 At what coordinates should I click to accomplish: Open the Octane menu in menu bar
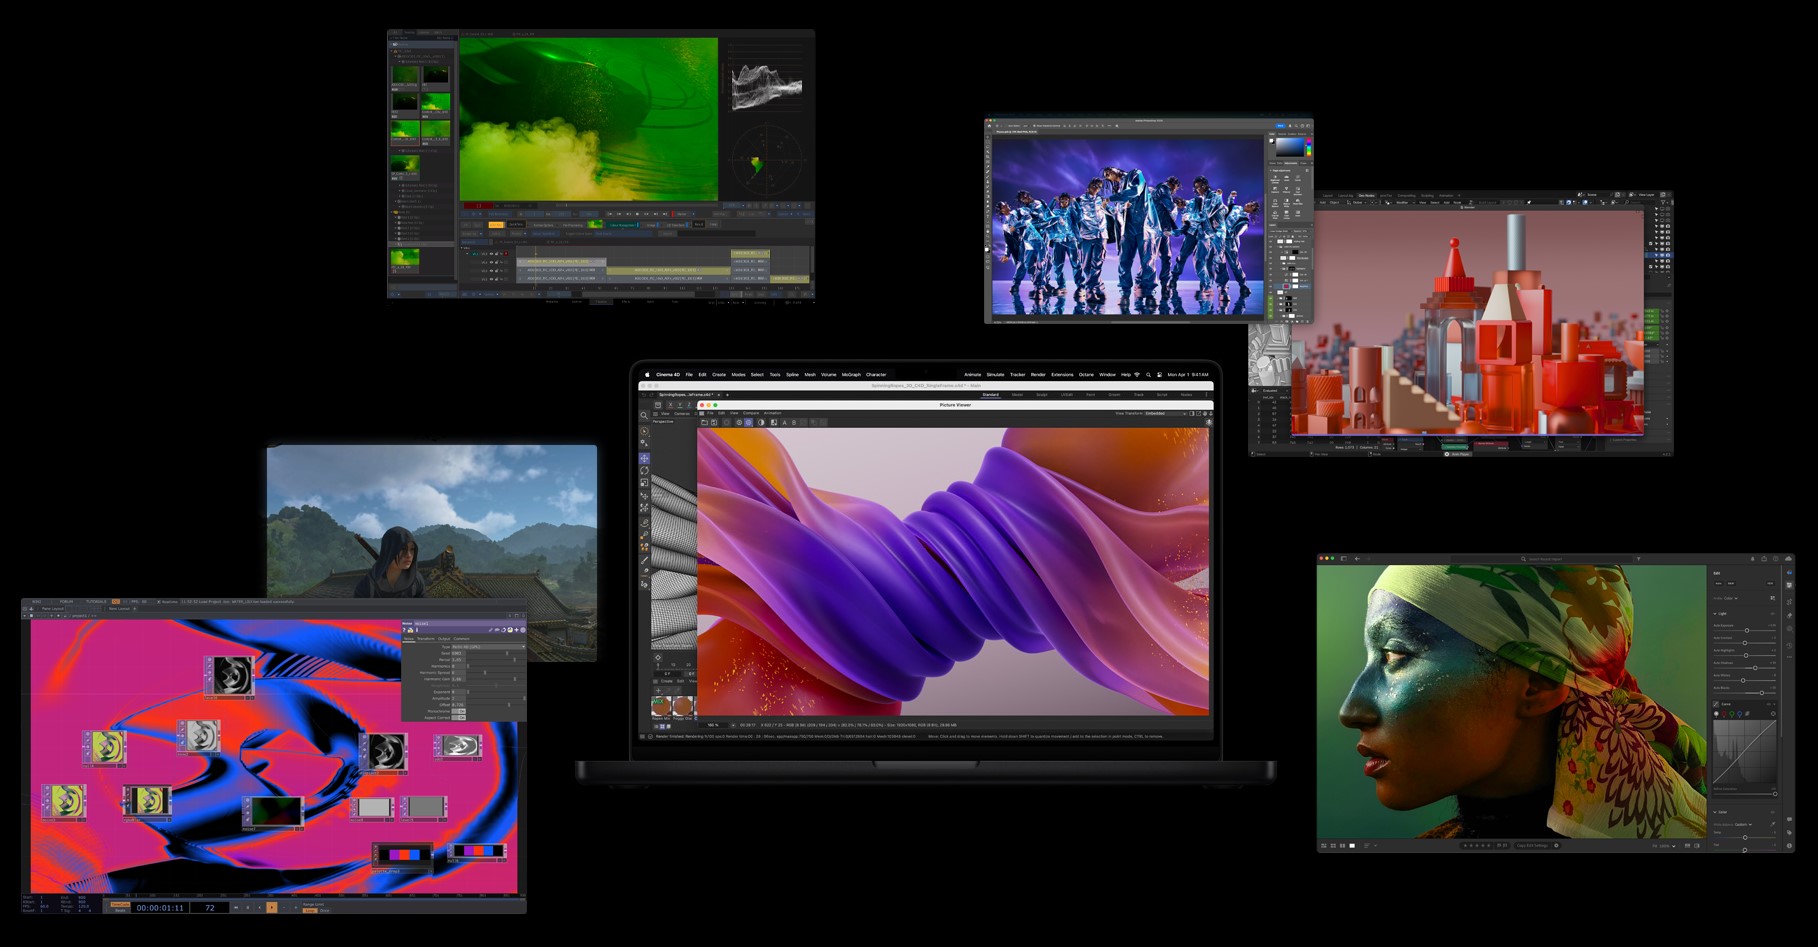click(x=1086, y=374)
